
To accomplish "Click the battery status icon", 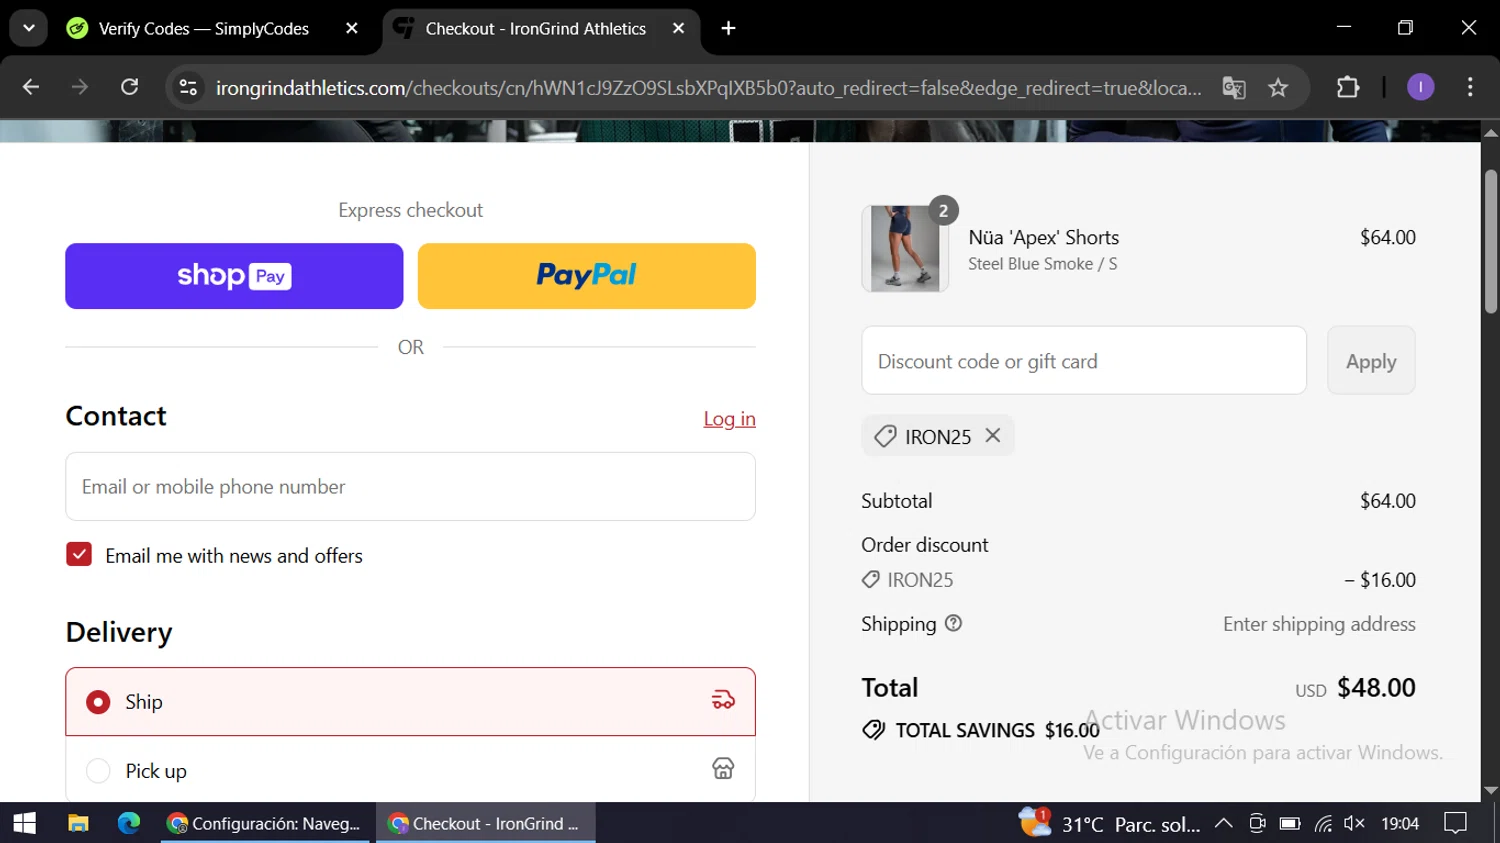I will [1290, 824].
